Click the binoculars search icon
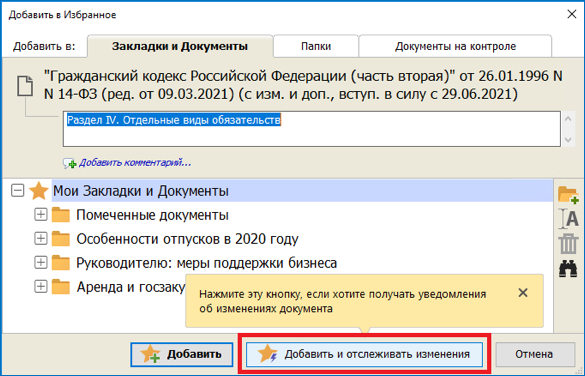This screenshot has height=376, width=585. point(568,269)
